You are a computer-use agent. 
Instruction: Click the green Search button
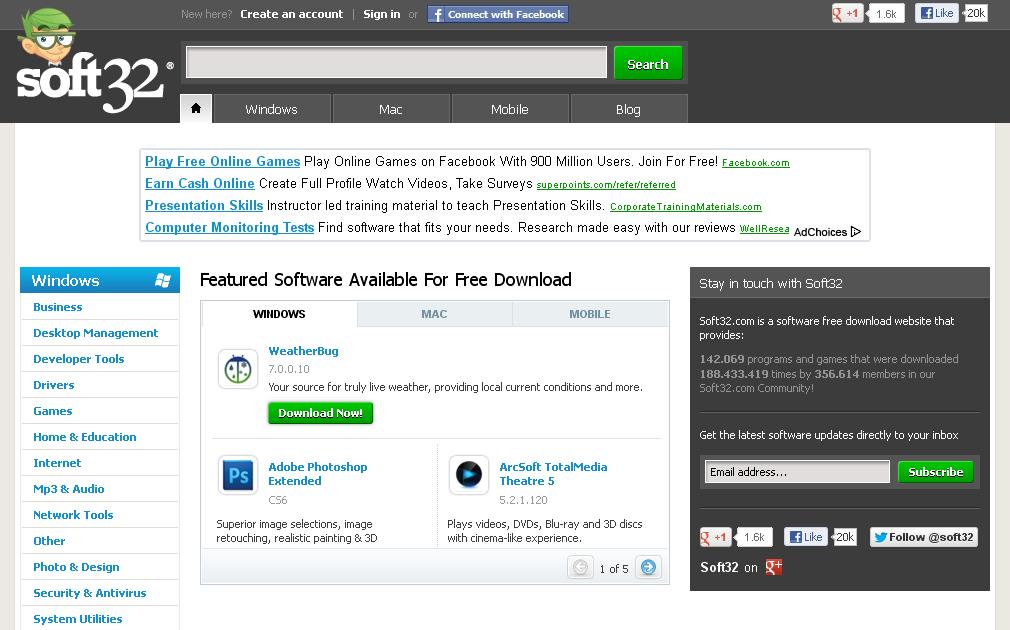pyautogui.click(x=648, y=63)
